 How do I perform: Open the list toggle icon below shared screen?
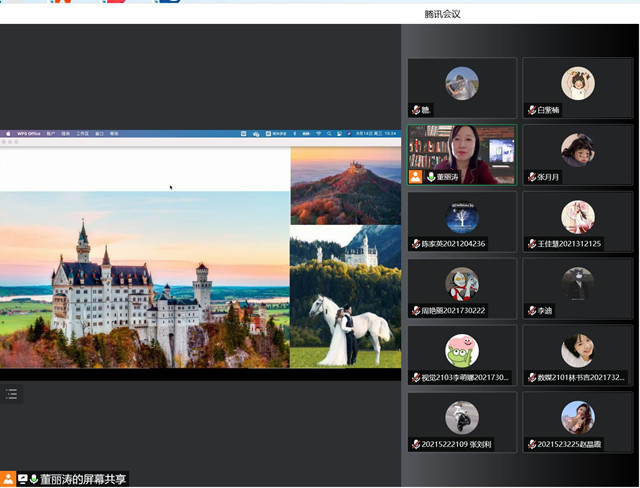point(11,394)
